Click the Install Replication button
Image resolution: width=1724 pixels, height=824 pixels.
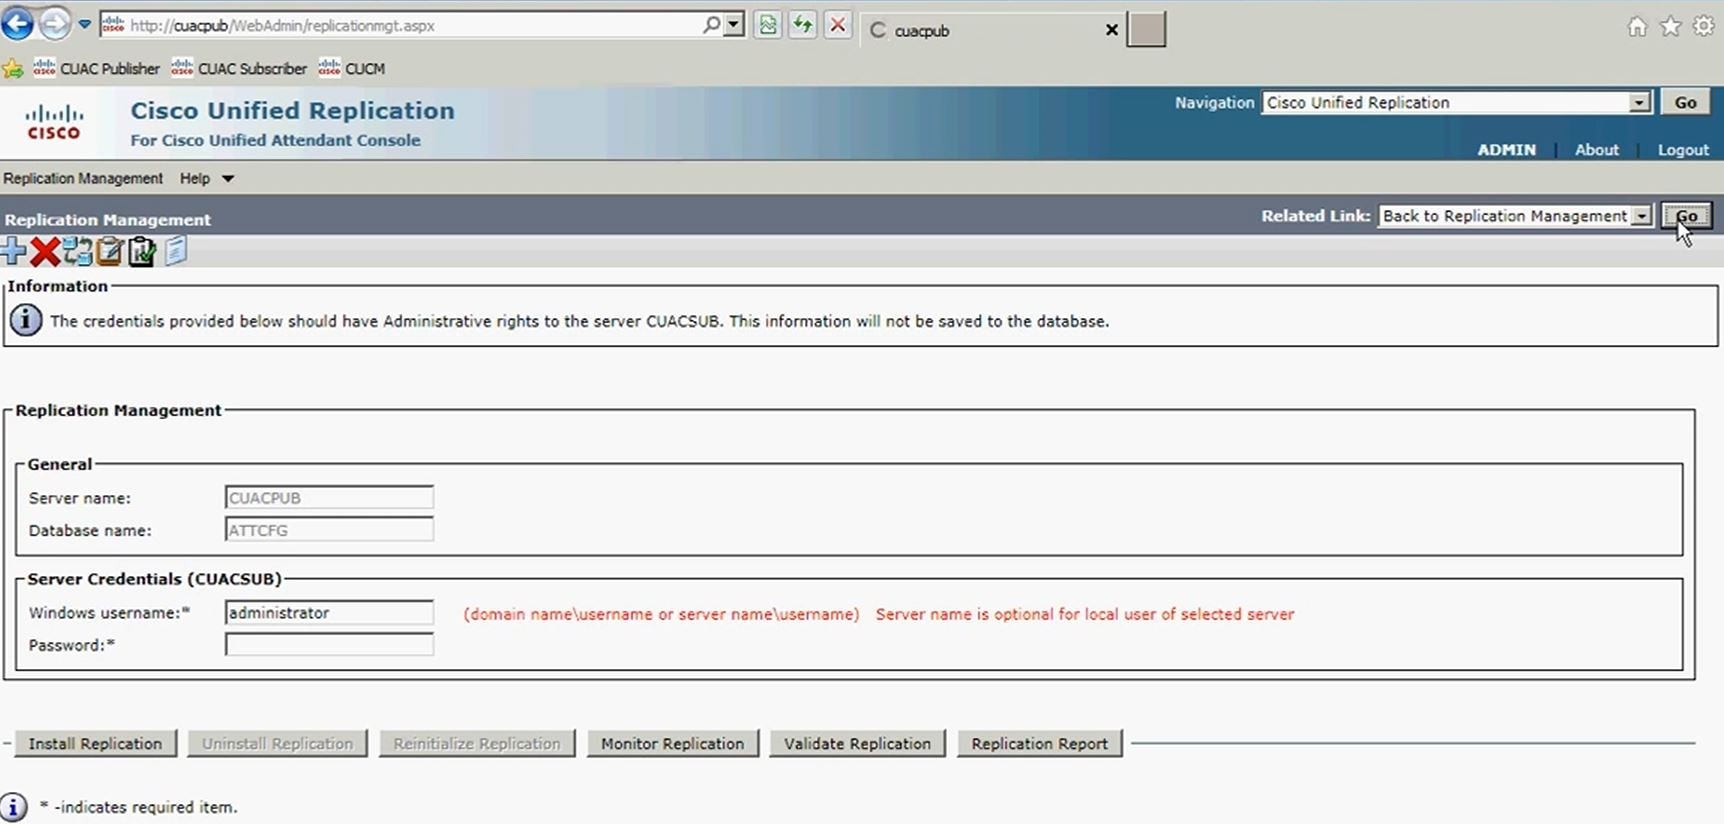[x=95, y=743]
